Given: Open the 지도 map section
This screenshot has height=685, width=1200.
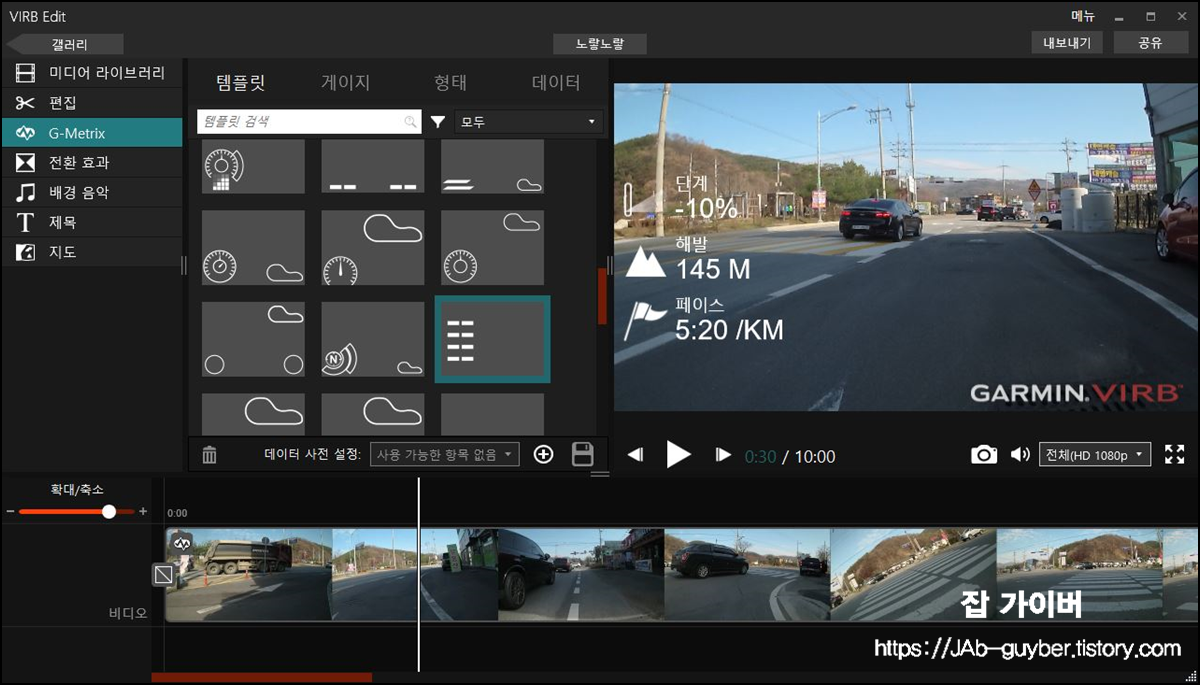Looking at the screenshot, I should tap(91, 252).
